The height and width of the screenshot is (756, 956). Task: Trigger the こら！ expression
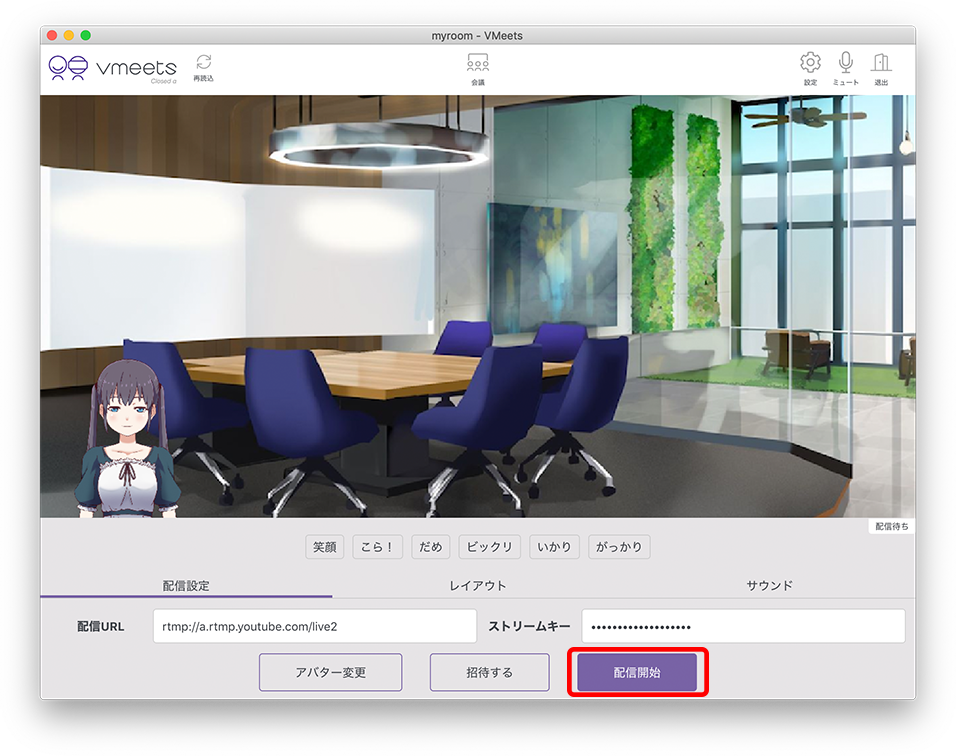(x=378, y=547)
